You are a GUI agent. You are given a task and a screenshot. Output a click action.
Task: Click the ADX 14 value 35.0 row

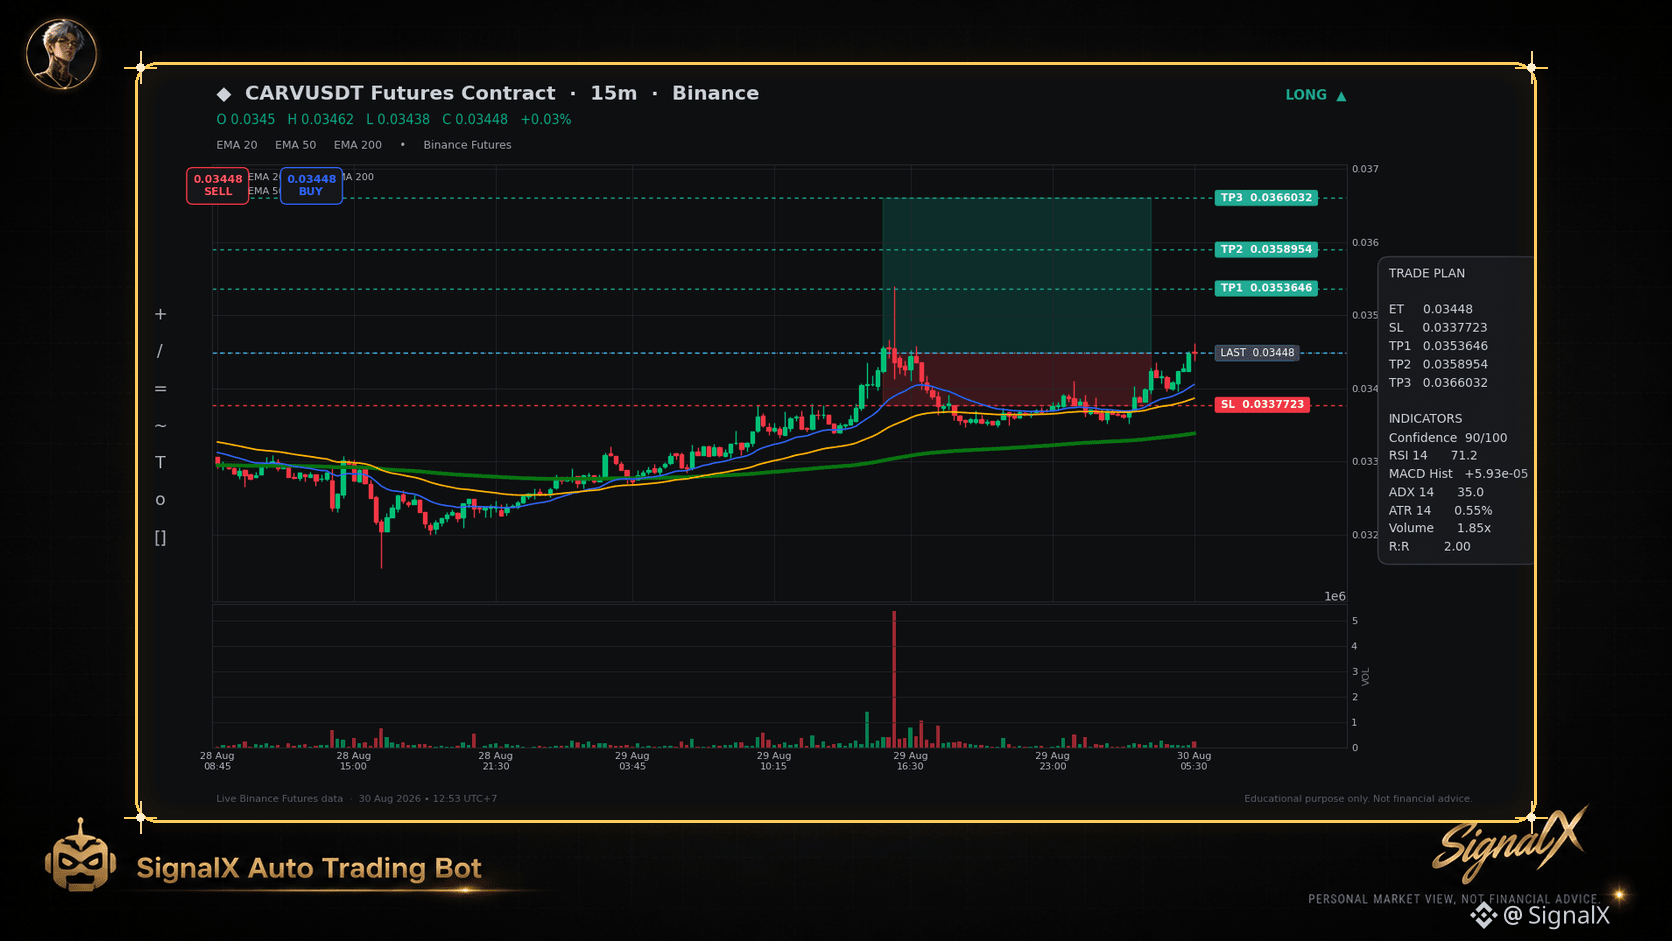tap(1436, 492)
